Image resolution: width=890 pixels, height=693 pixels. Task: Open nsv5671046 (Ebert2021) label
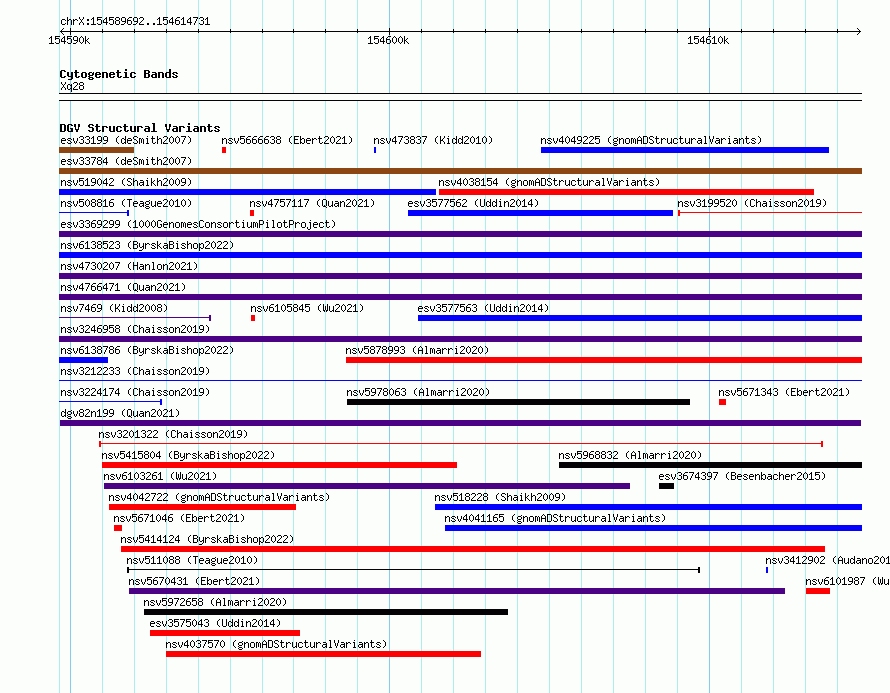179,518
